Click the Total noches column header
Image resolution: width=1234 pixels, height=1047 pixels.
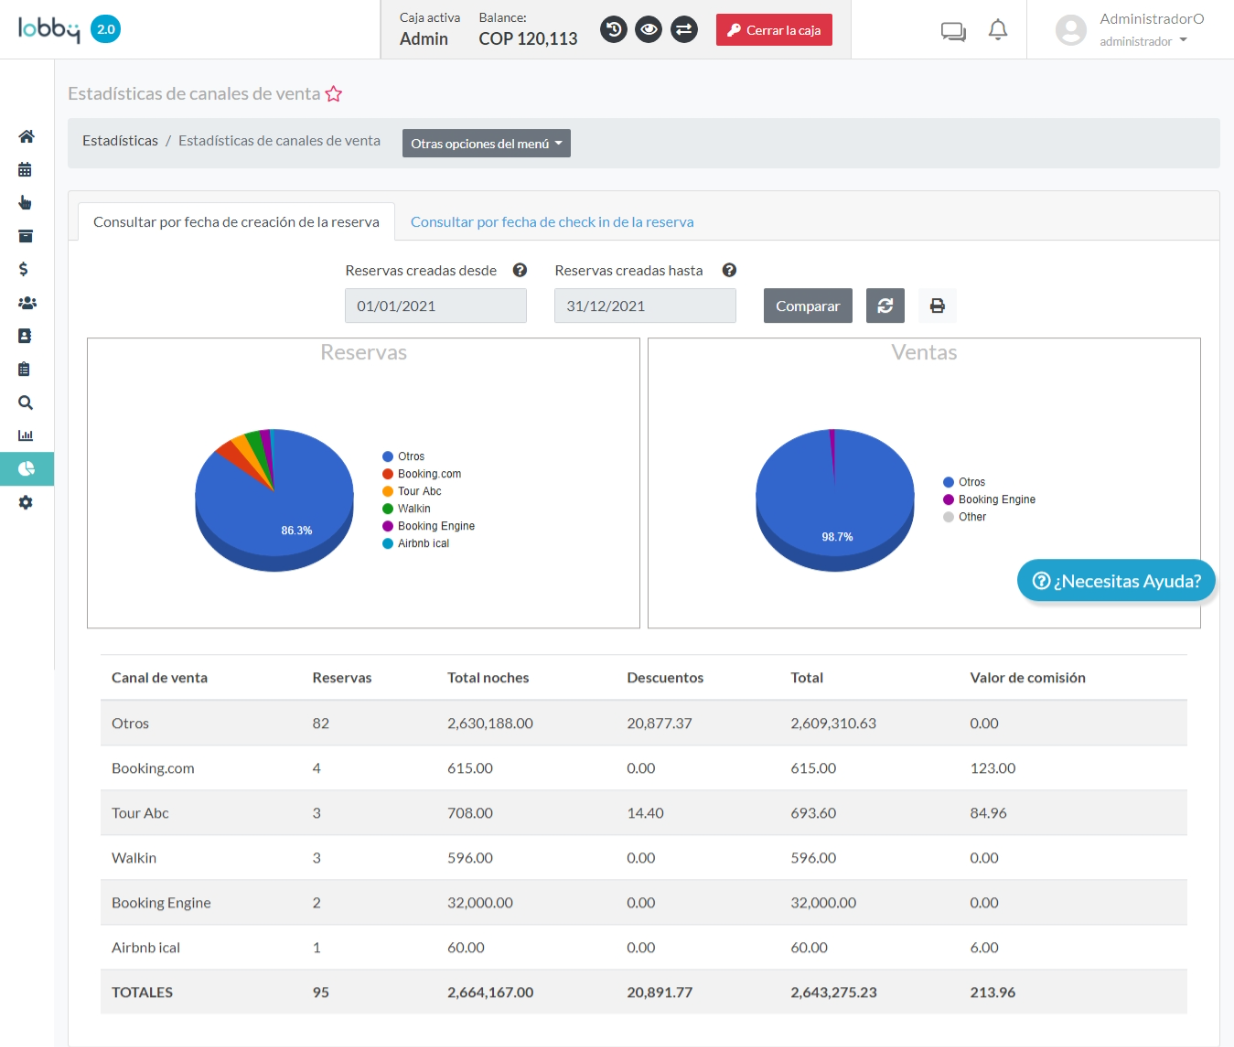[488, 678]
